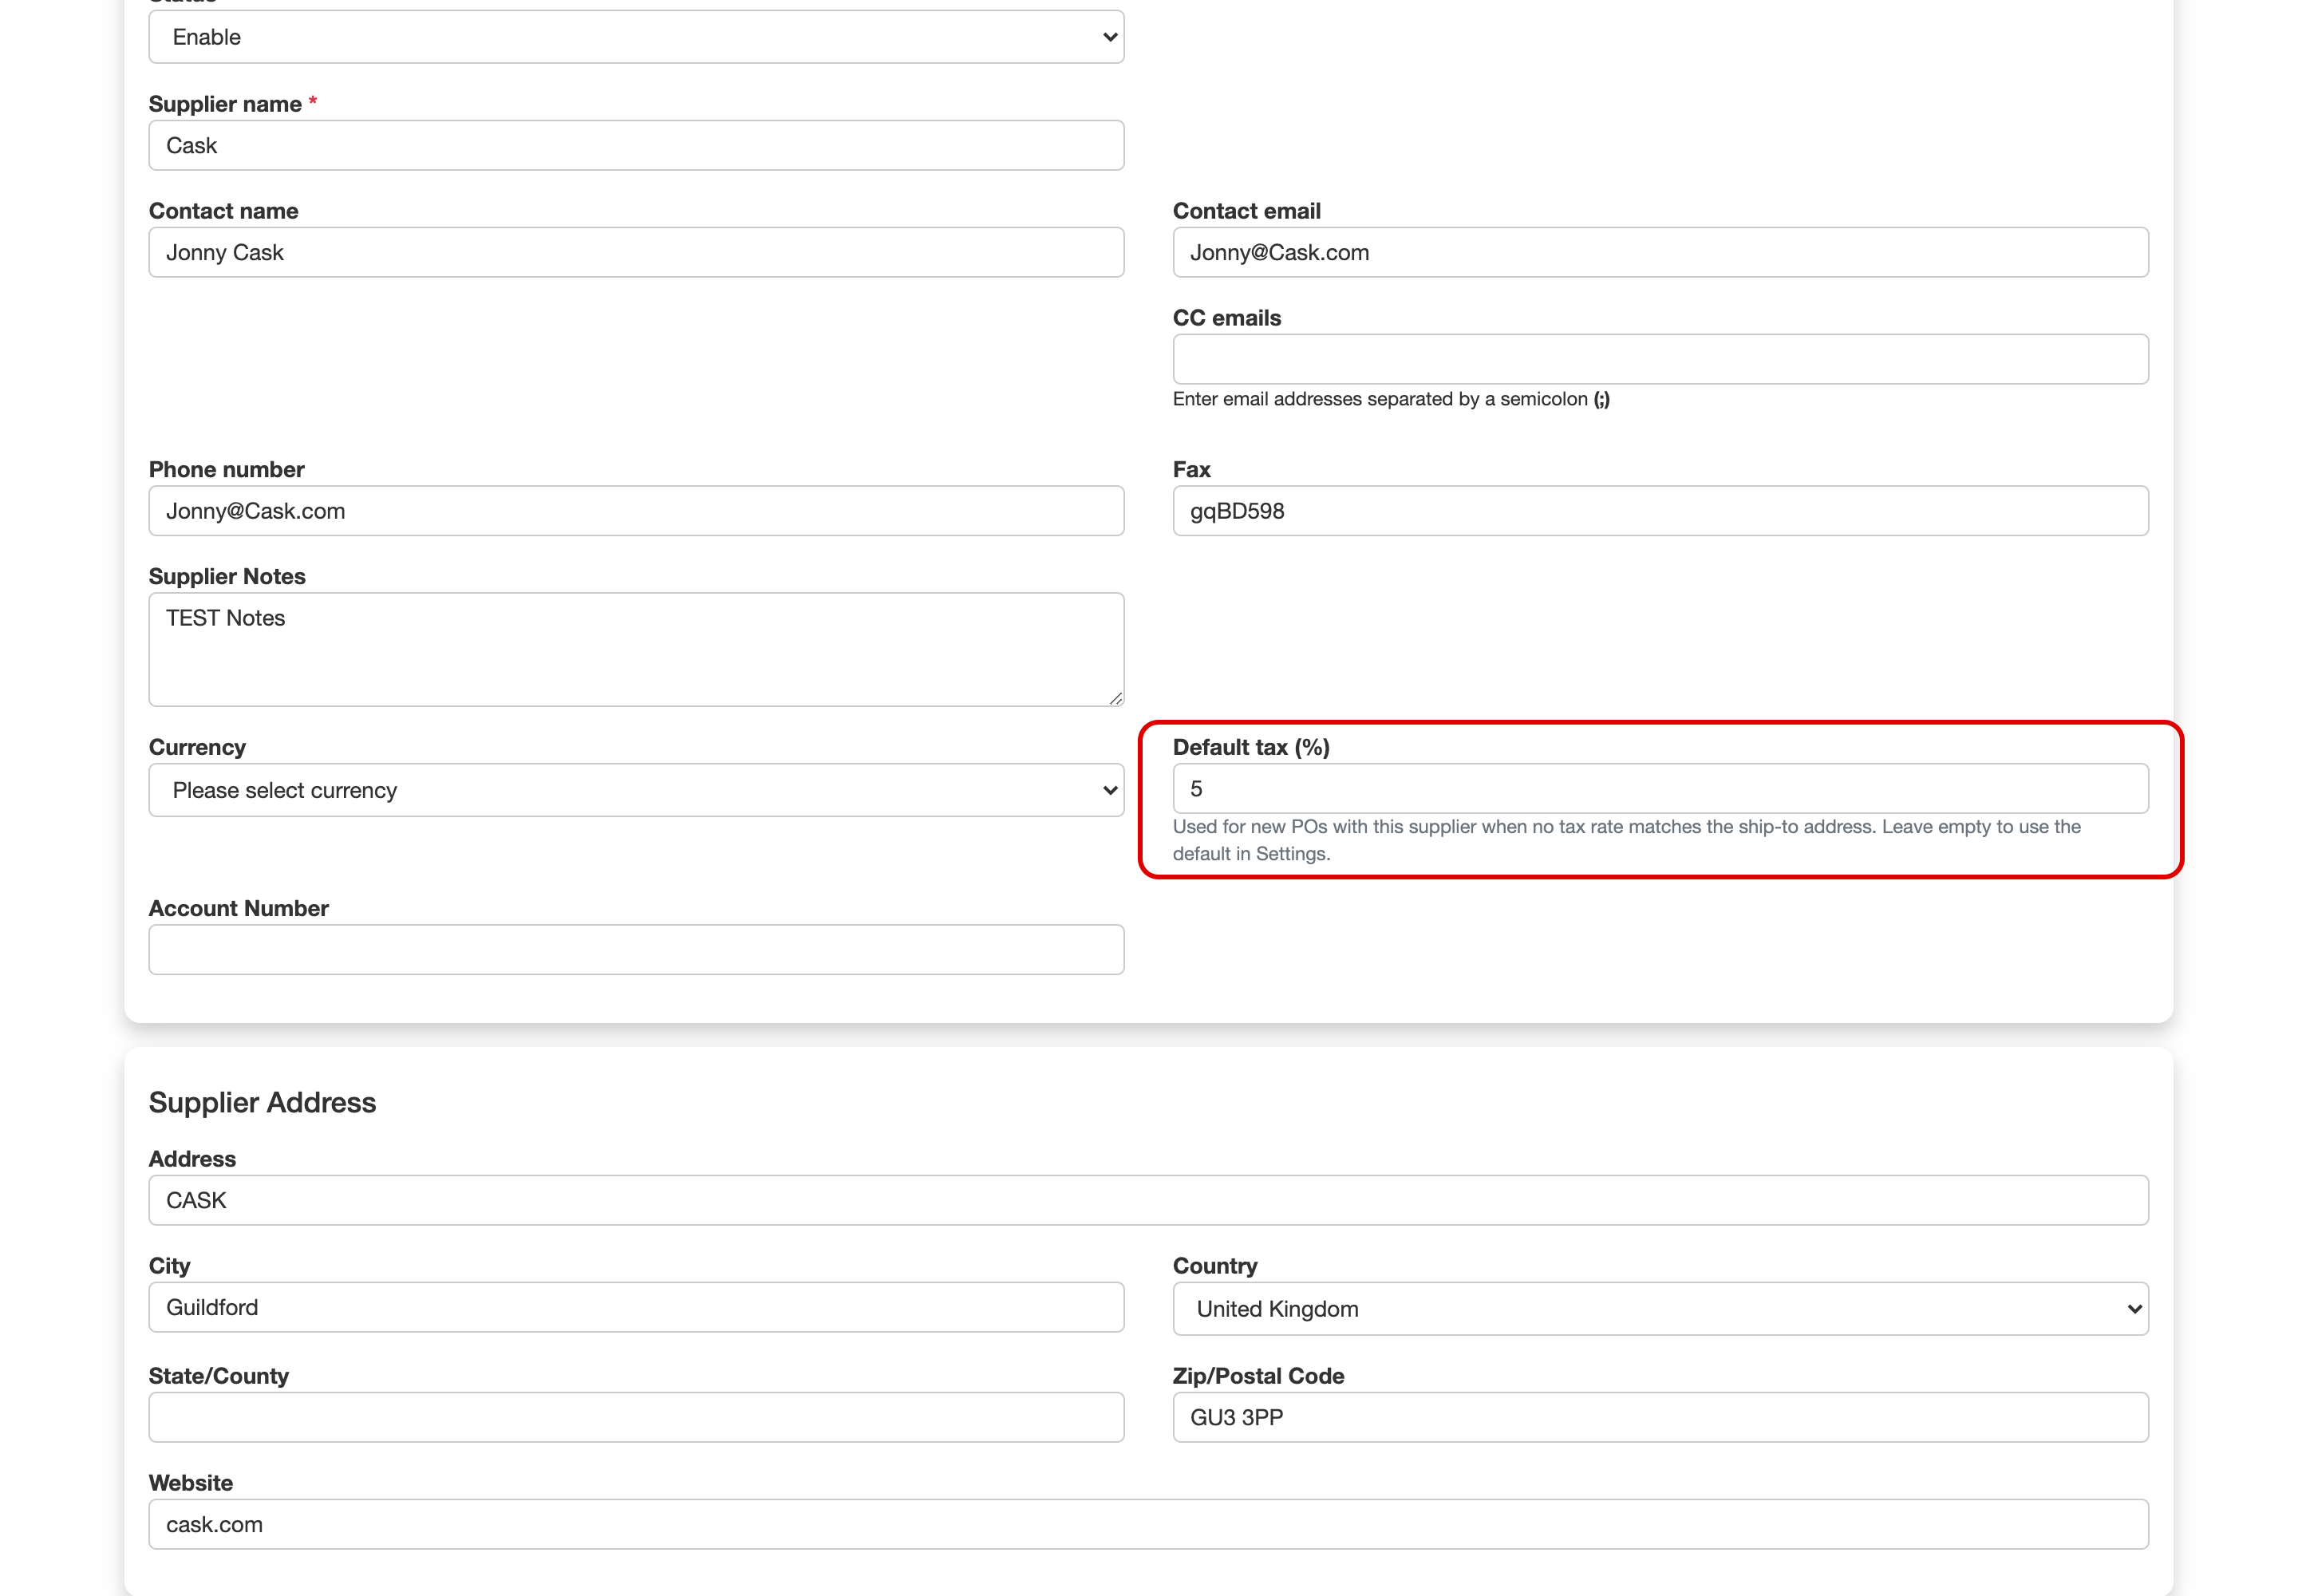Edit the Contact name field with Jonny Cask
This screenshot has width=2298, height=1596.
tap(636, 252)
